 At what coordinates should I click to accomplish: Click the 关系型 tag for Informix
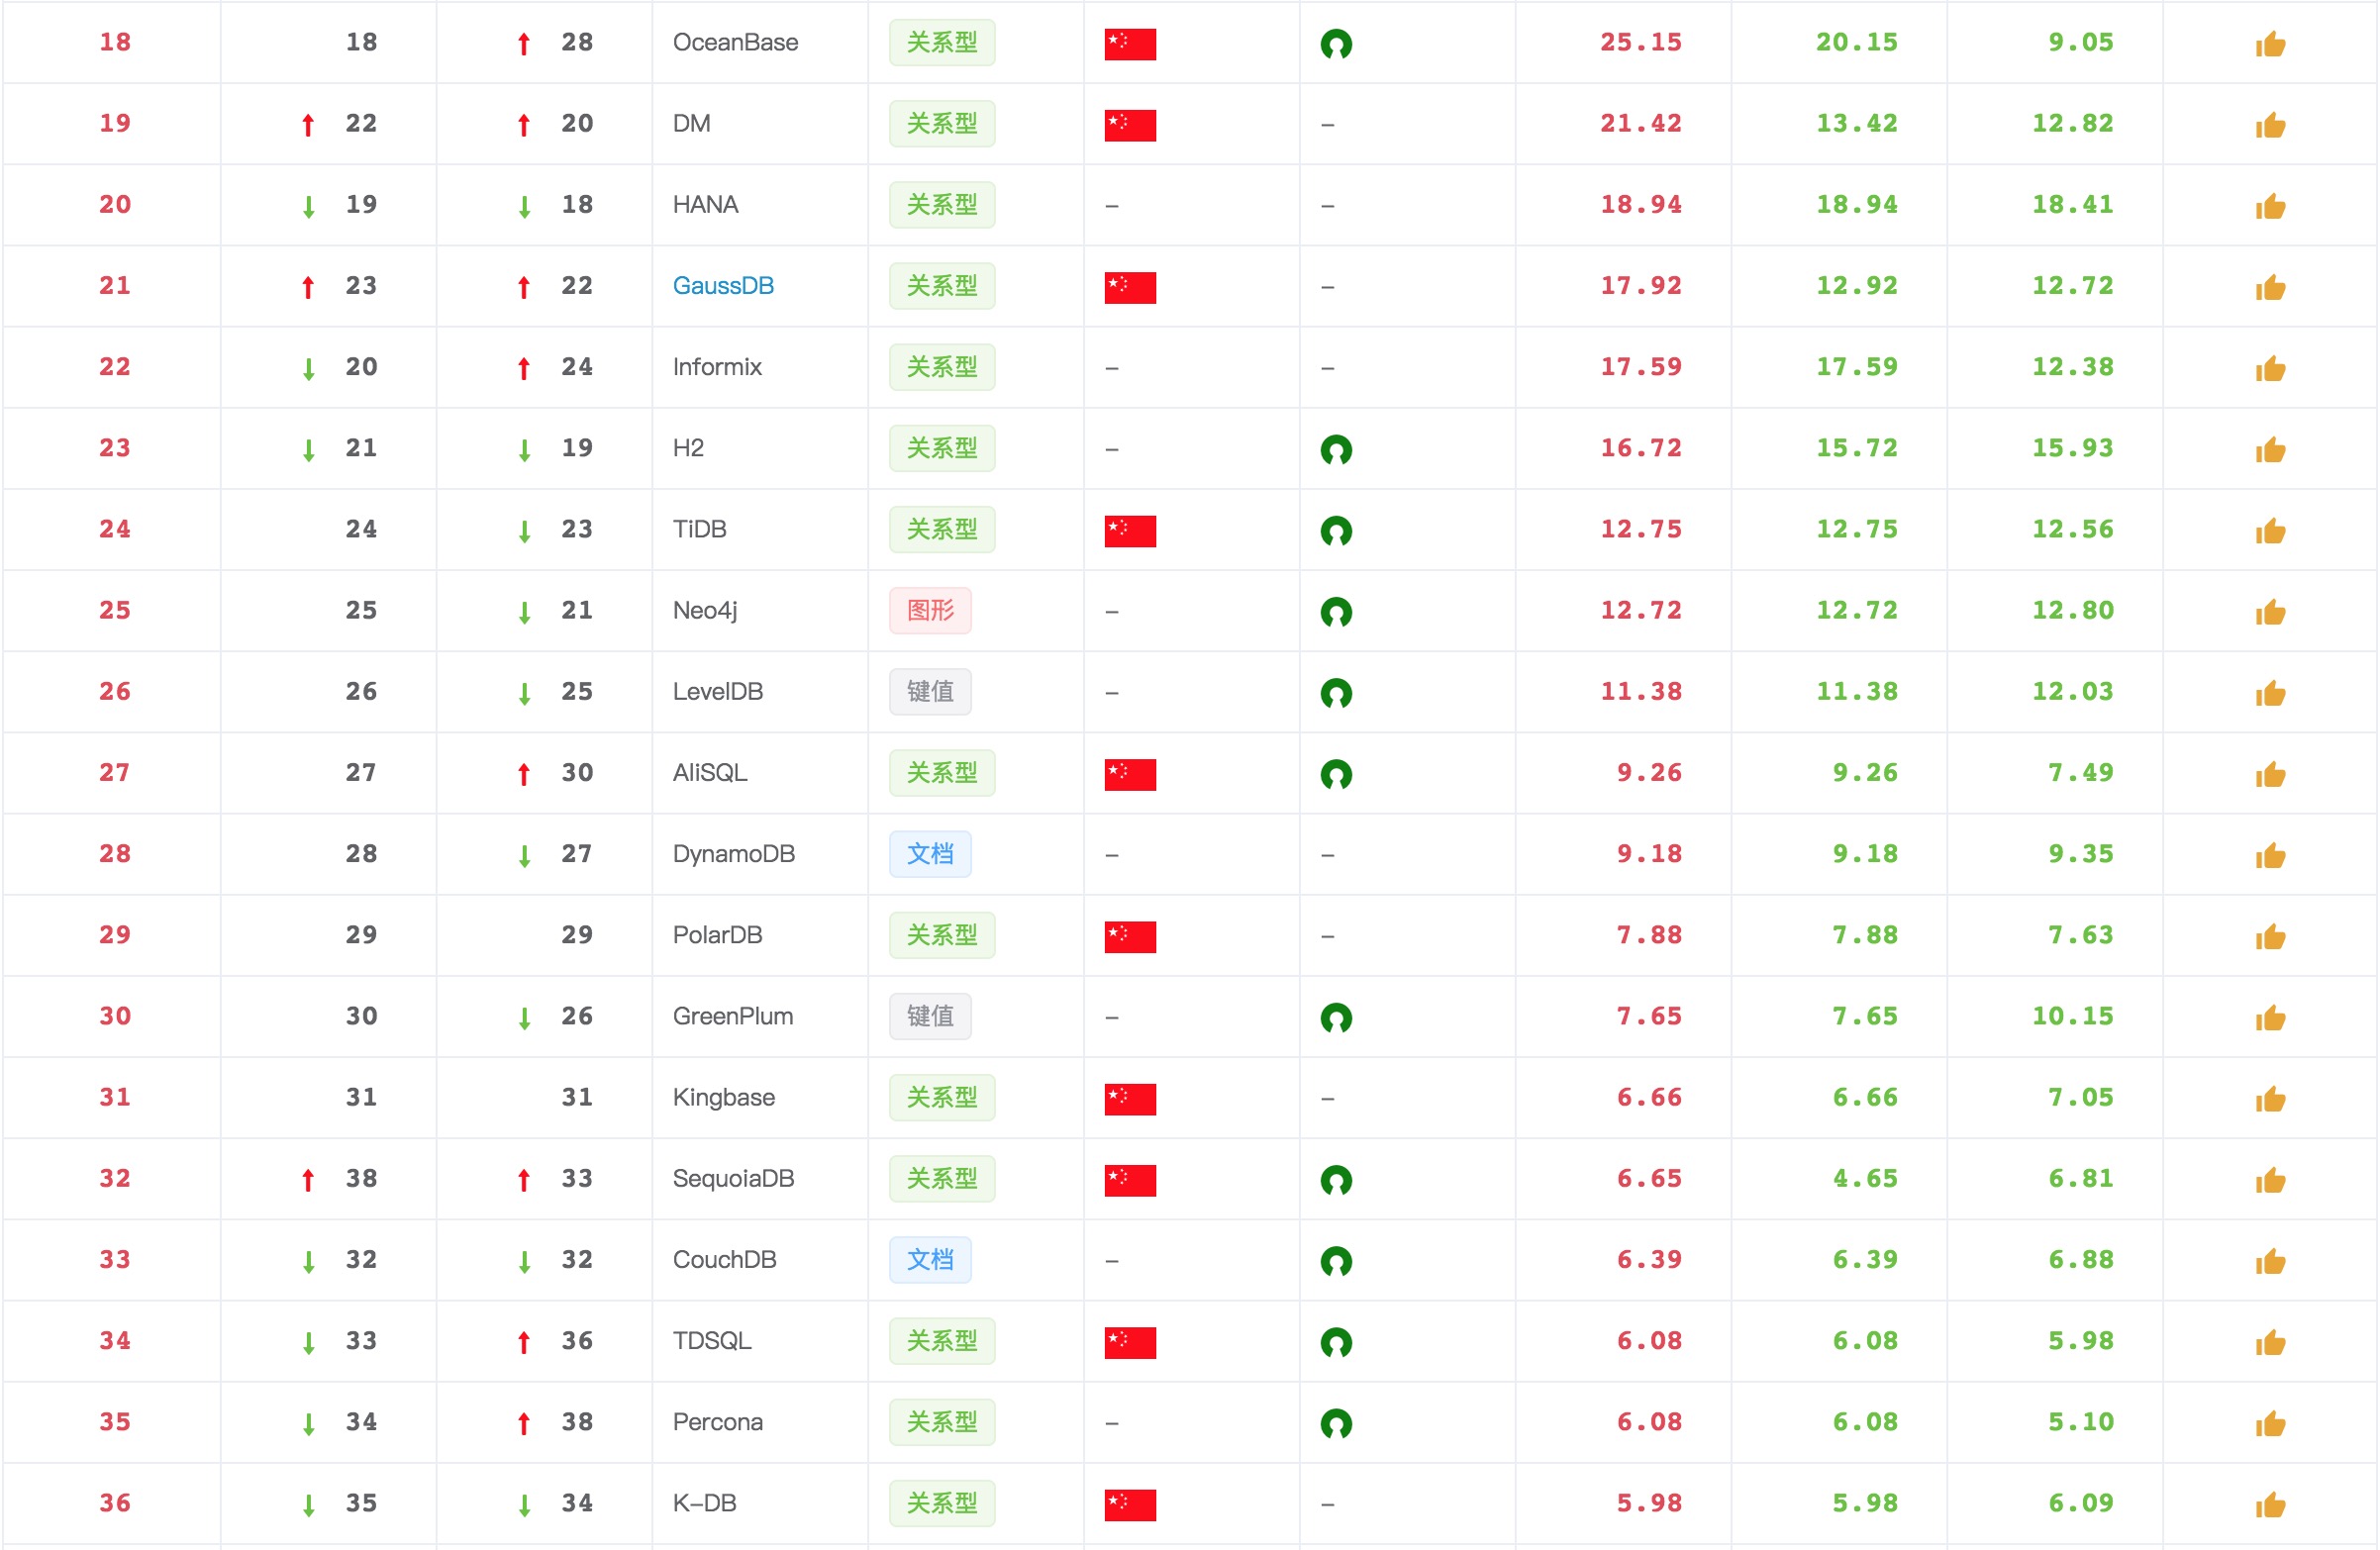click(x=941, y=367)
